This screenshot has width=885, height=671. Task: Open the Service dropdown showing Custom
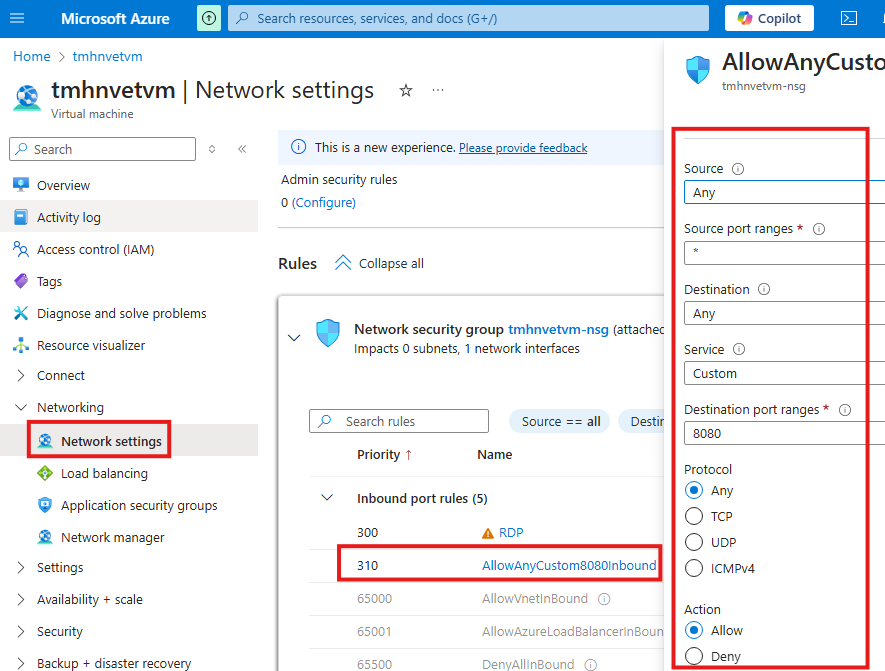(x=784, y=373)
